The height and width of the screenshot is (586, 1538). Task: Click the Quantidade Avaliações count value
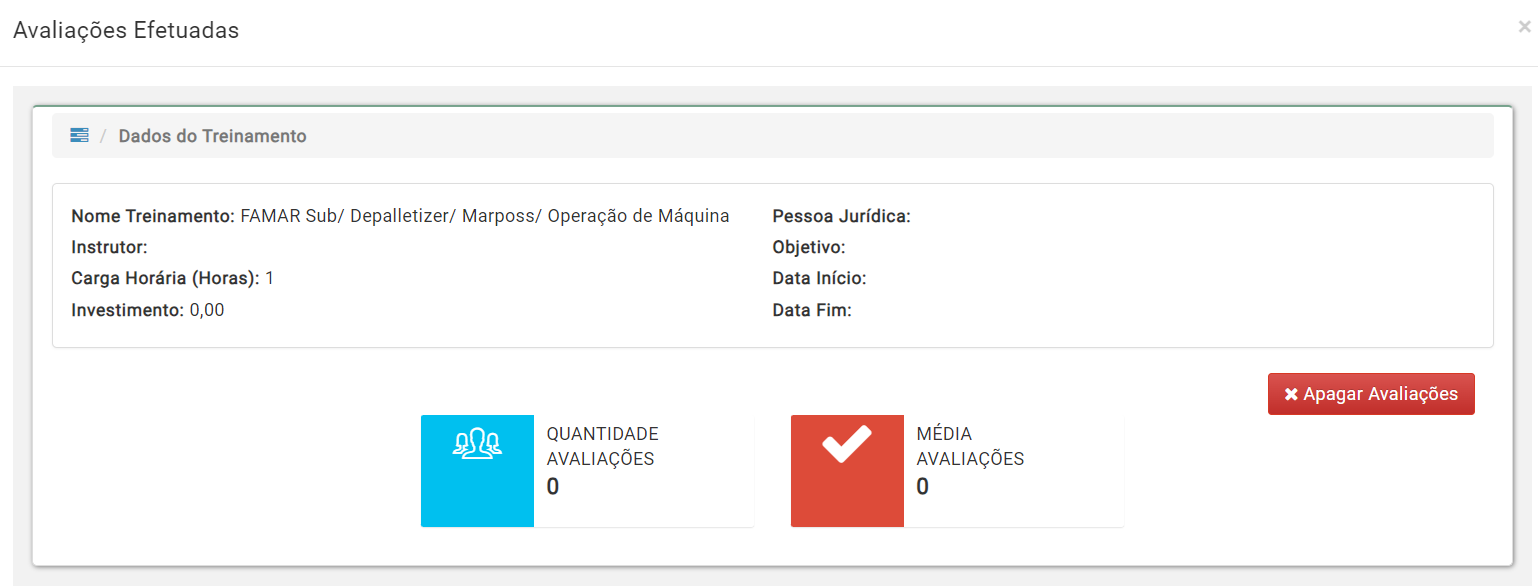[x=553, y=487]
